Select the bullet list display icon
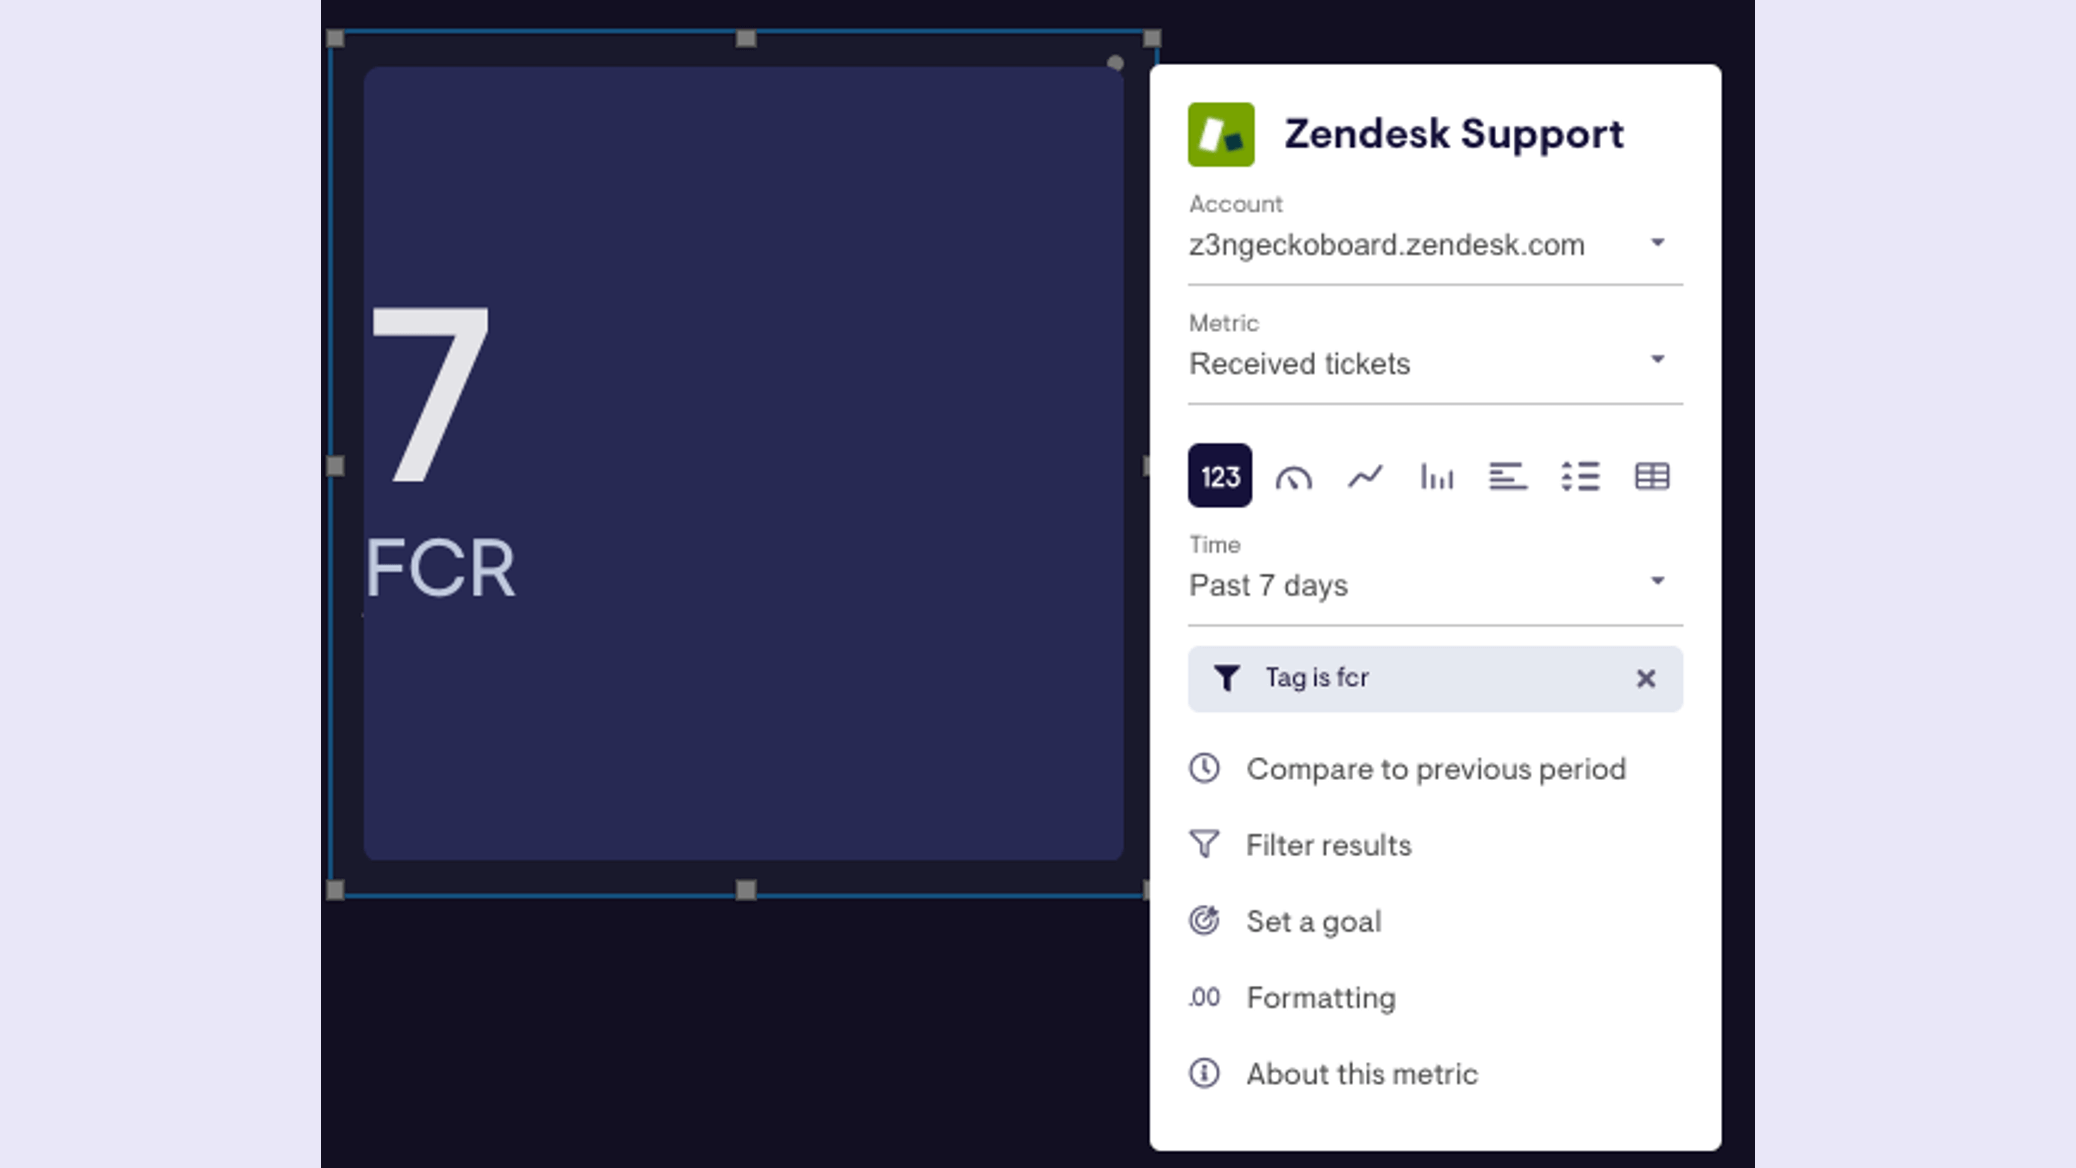This screenshot has width=2076, height=1168. pyautogui.click(x=1578, y=476)
